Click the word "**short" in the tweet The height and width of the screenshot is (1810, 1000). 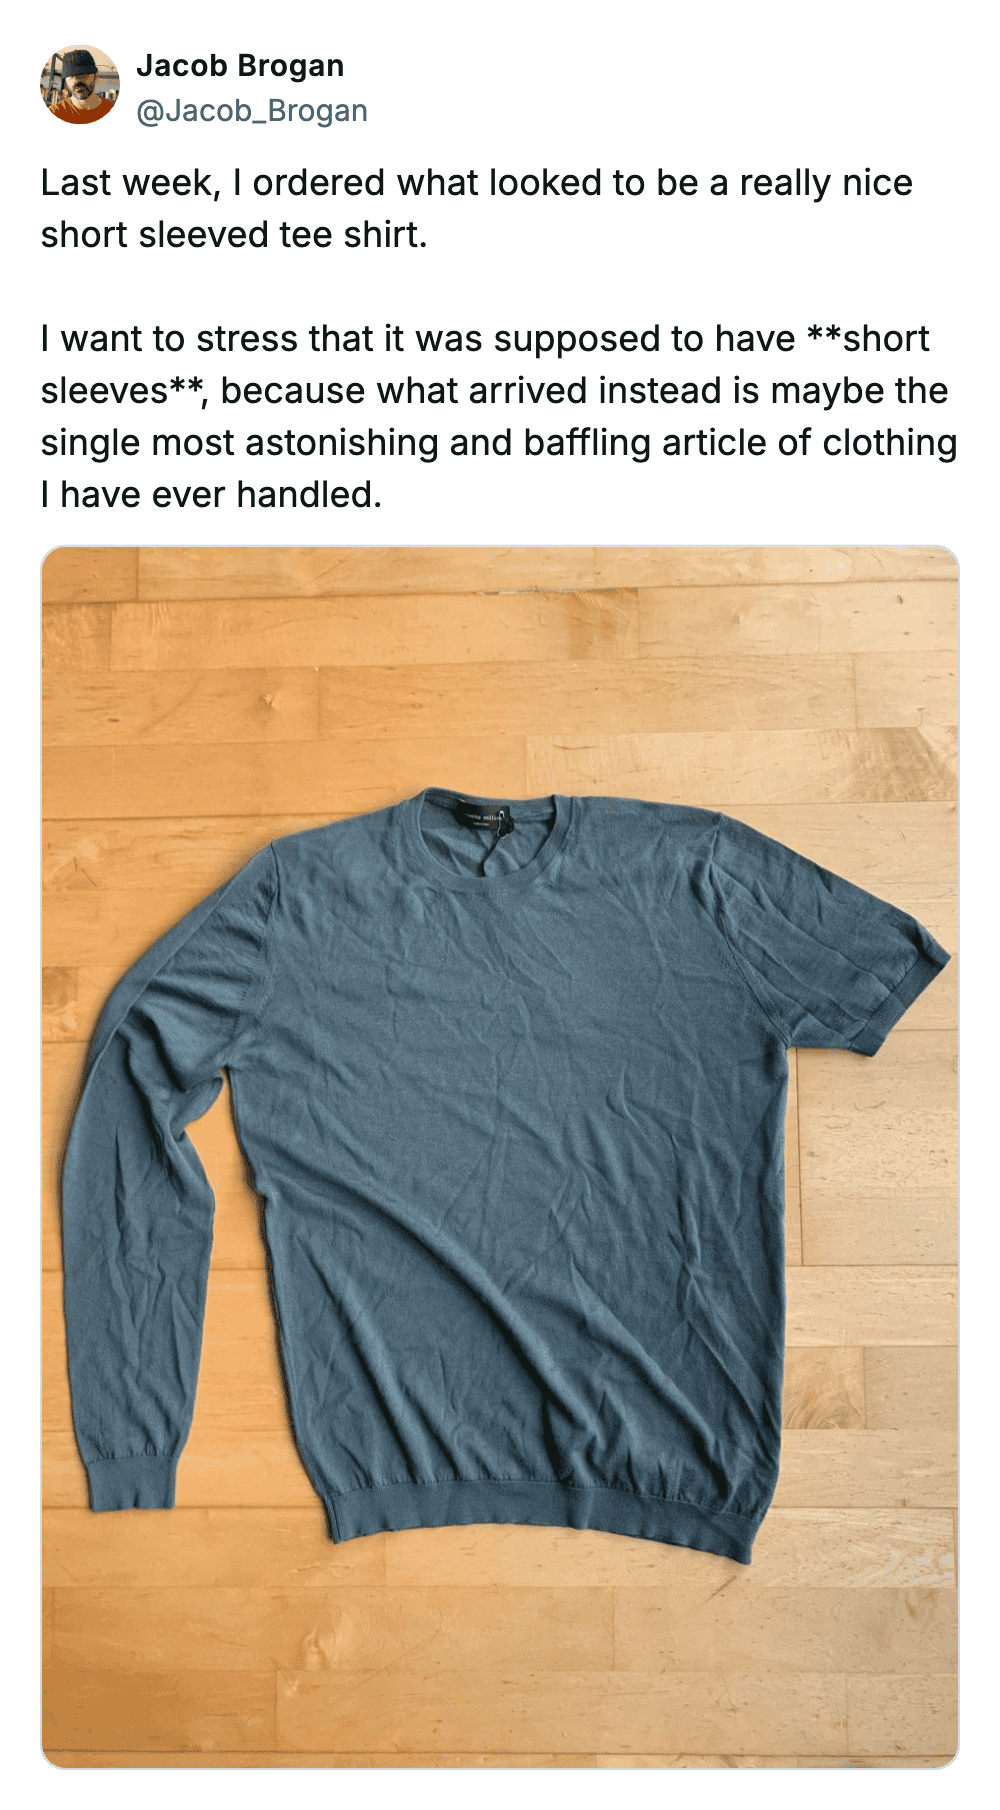click(x=868, y=339)
